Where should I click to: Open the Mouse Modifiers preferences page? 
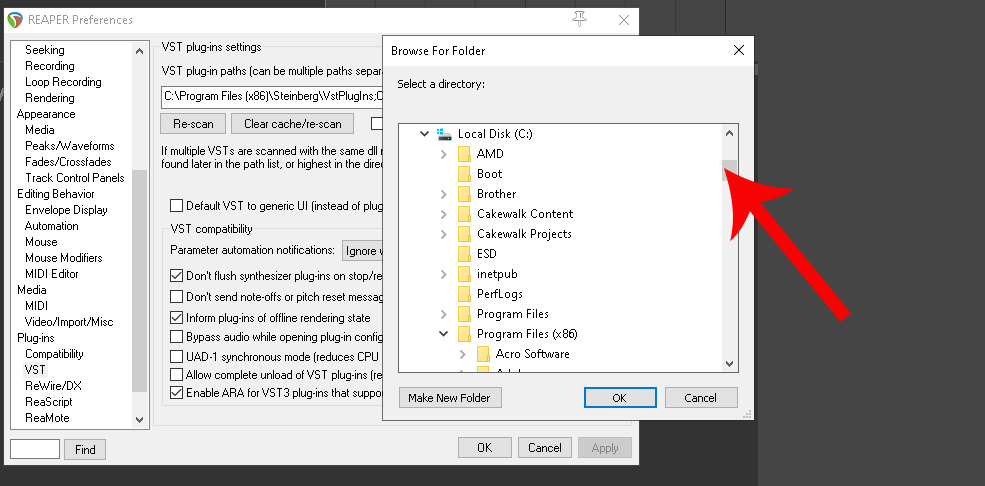[63, 257]
